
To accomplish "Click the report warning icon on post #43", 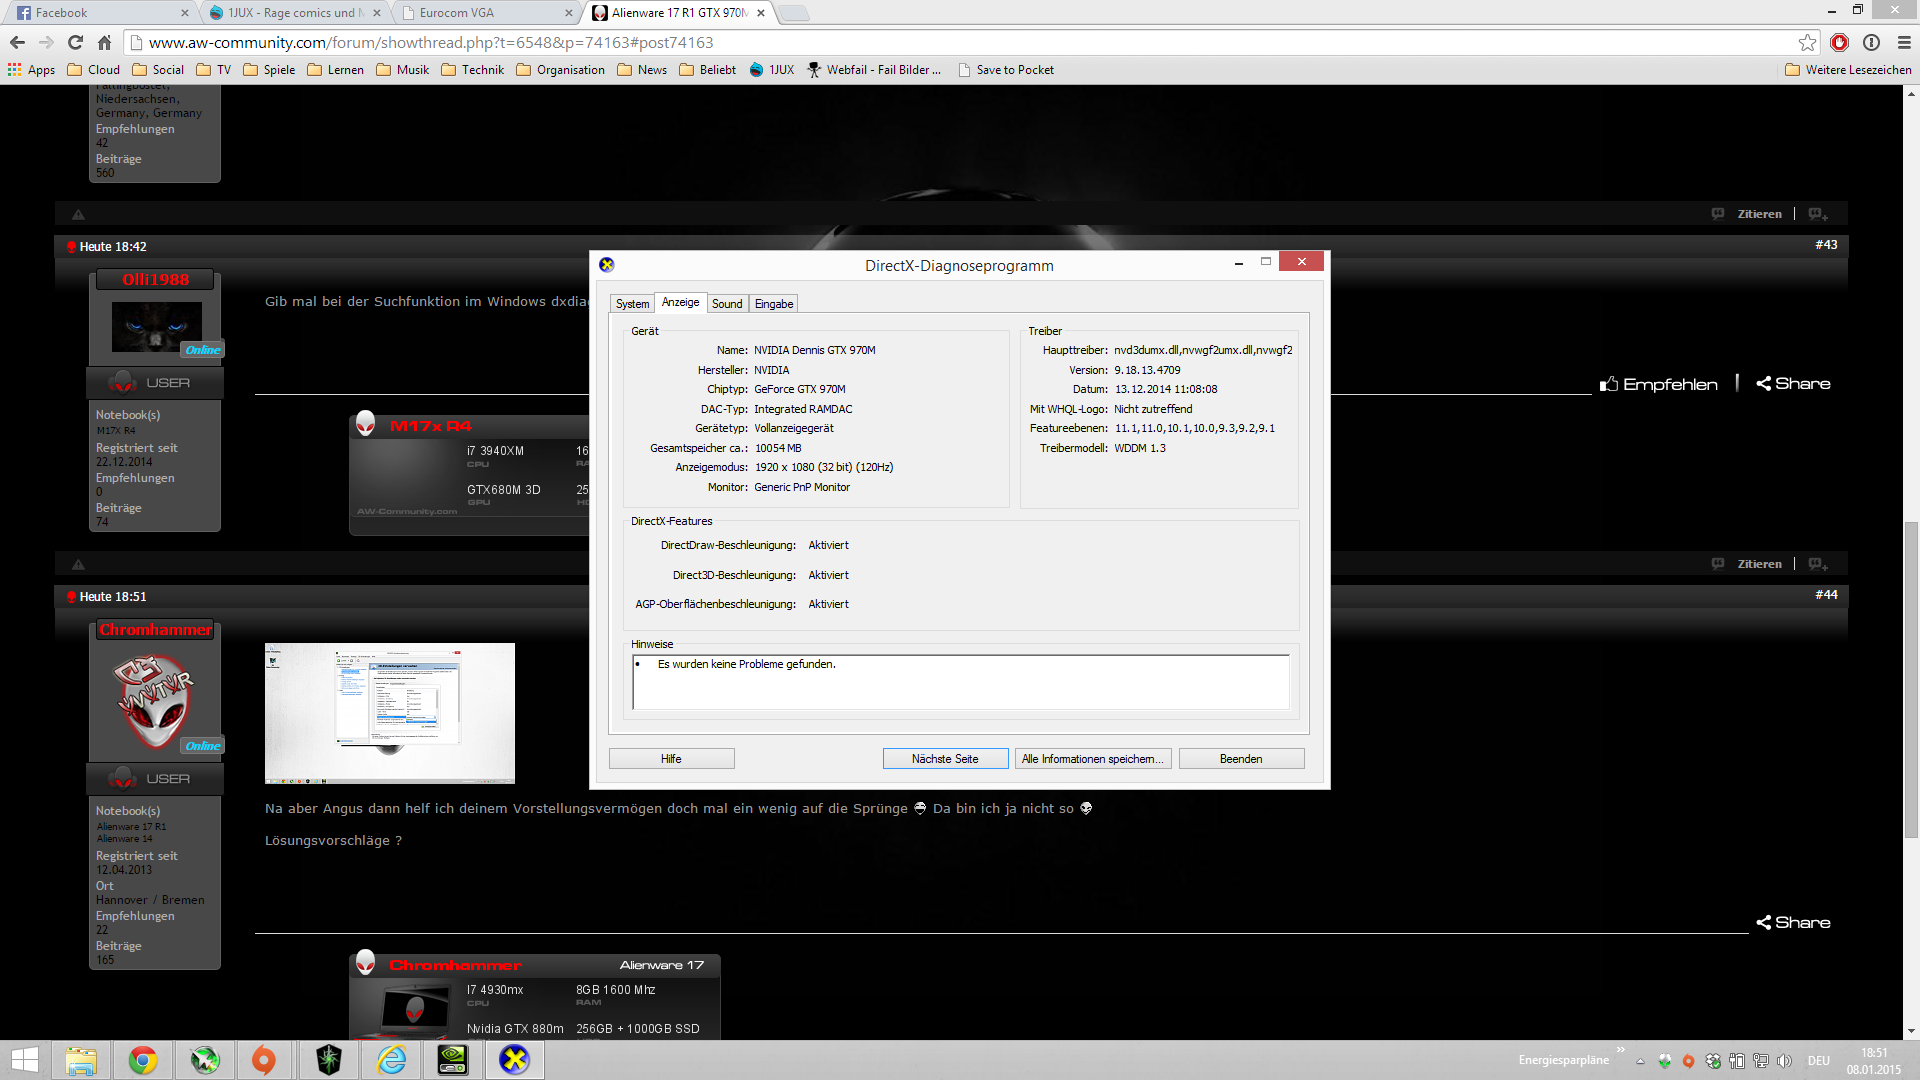I will pos(78,214).
